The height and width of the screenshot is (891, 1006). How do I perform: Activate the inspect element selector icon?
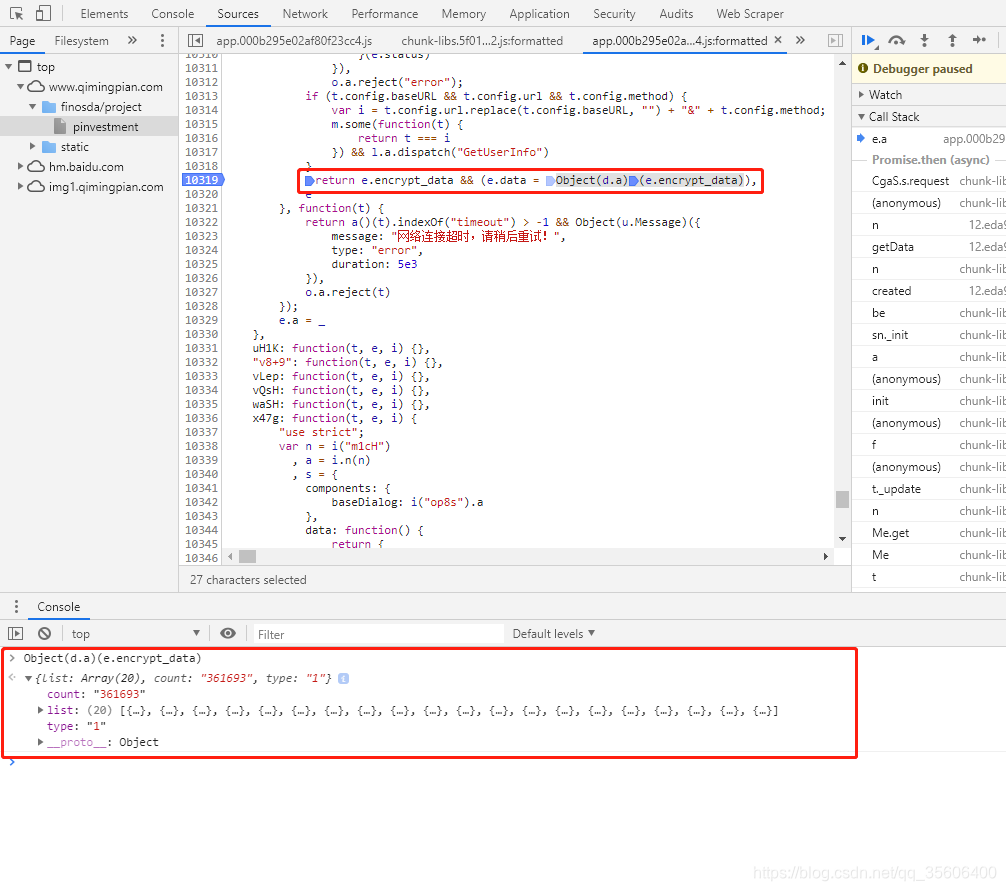tap(17, 13)
